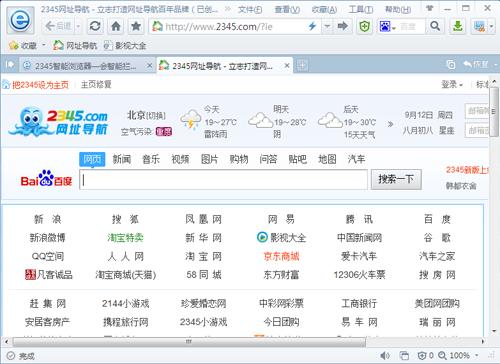Click 把2345设为主页 link
Image resolution: width=500 pixels, height=364 pixels.
40,85
